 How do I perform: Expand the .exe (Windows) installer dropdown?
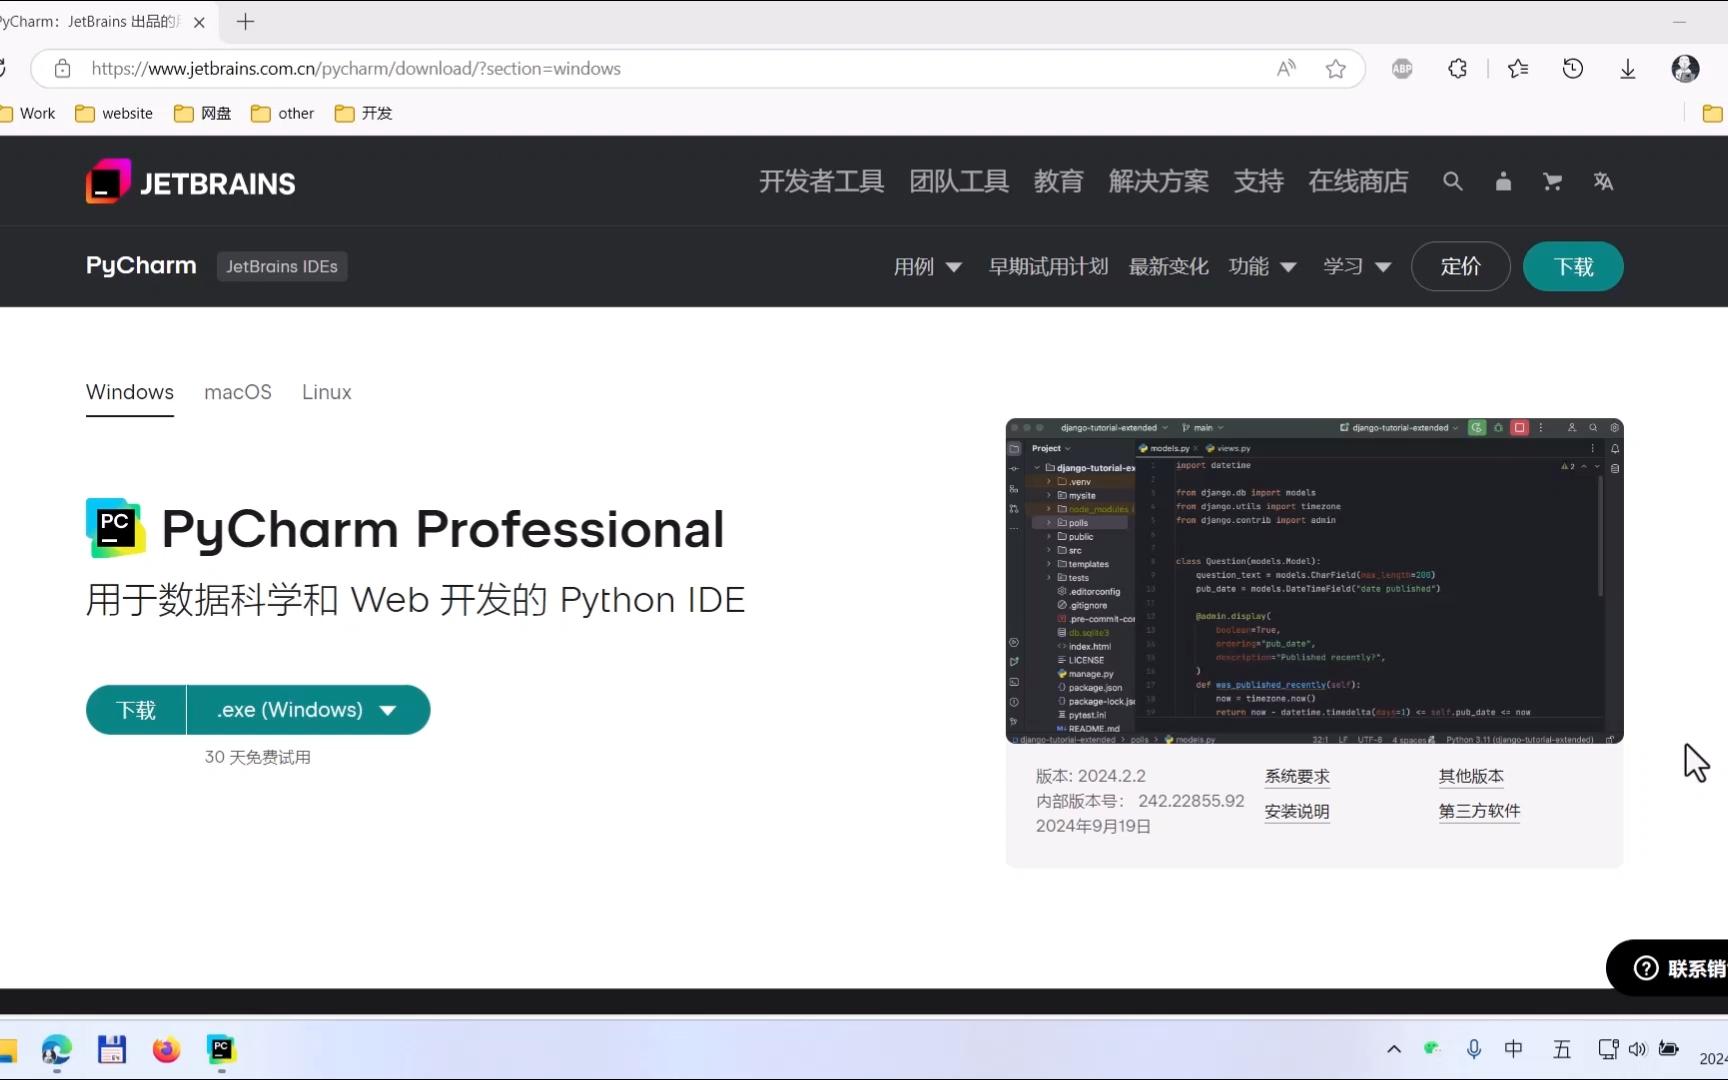(x=307, y=709)
